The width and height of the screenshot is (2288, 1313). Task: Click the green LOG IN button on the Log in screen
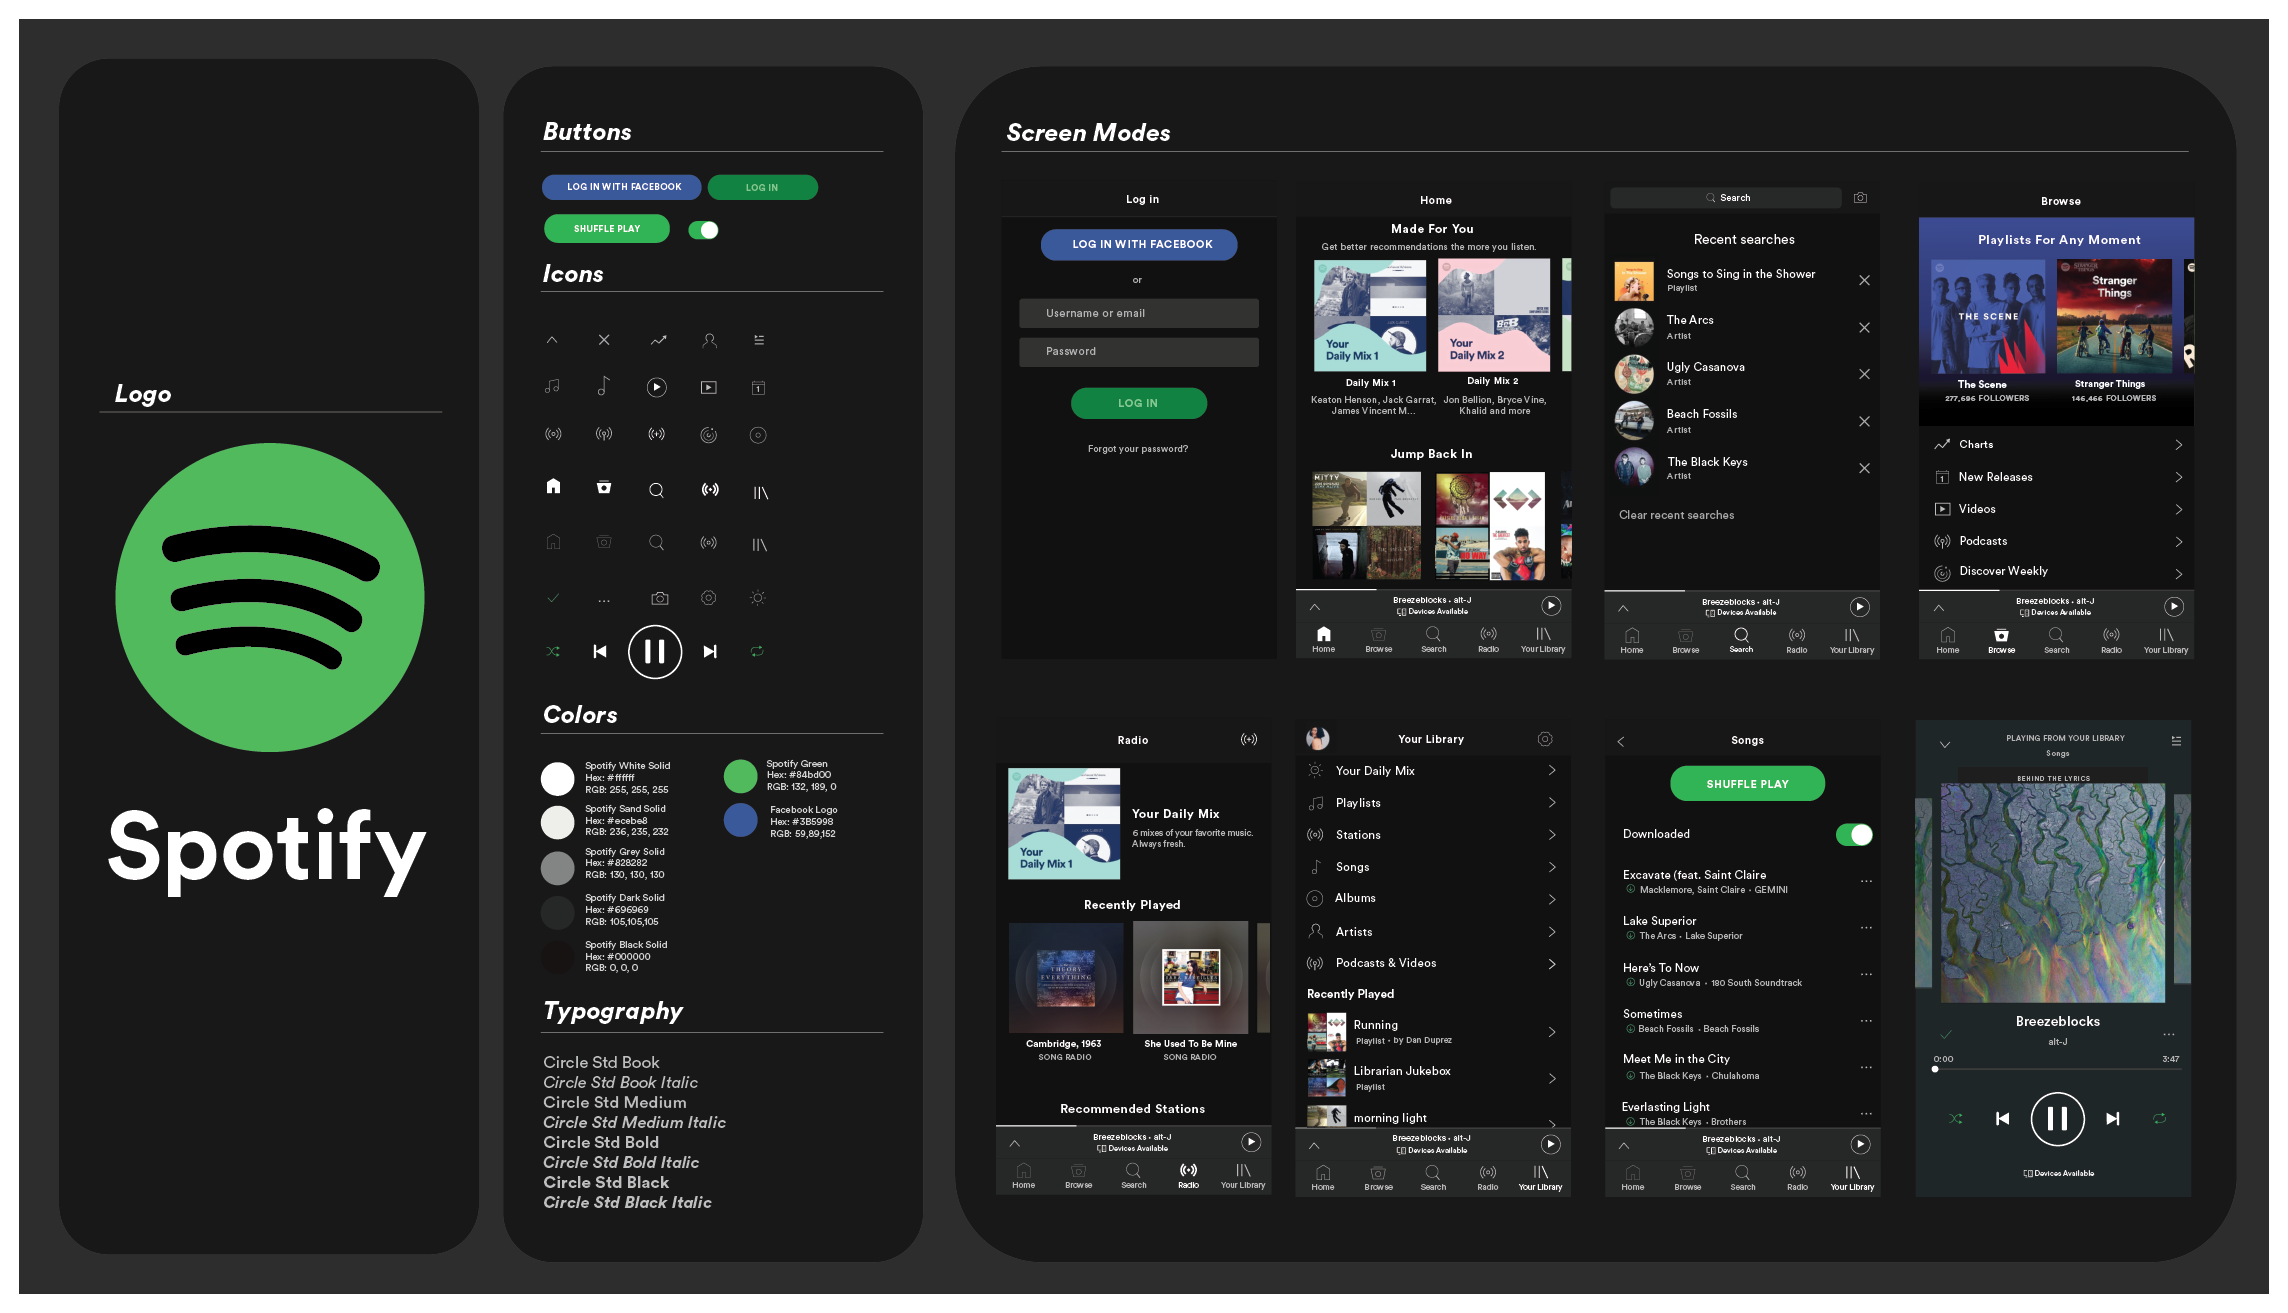coord(1138,403)
